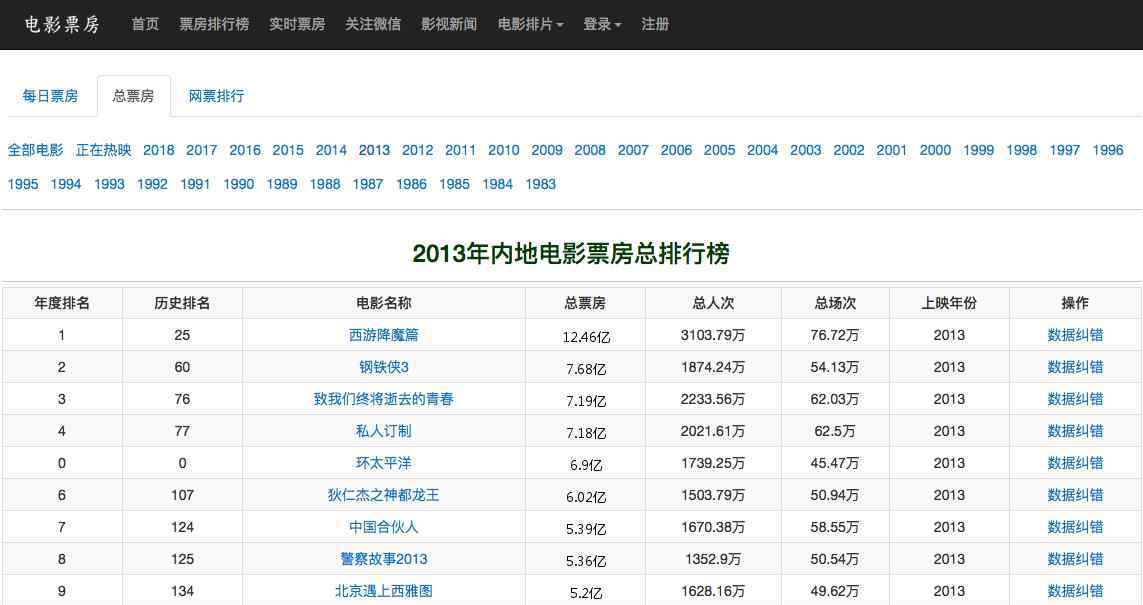This screenshot has height=605, width=1143.
Task: Select the 总票房 tab
Action: coord(133,96)
